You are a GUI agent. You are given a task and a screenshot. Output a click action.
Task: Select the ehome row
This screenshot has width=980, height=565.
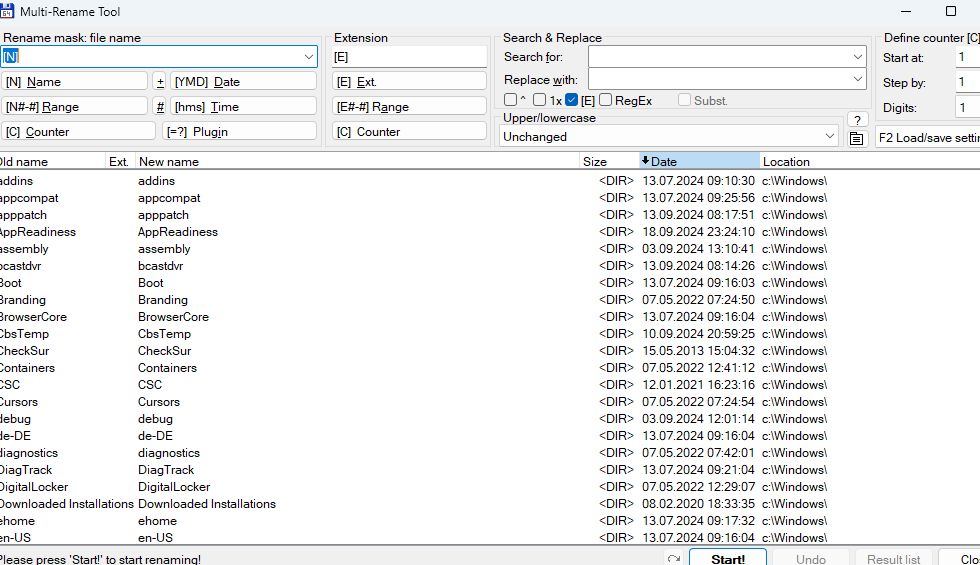click(490, 521)
